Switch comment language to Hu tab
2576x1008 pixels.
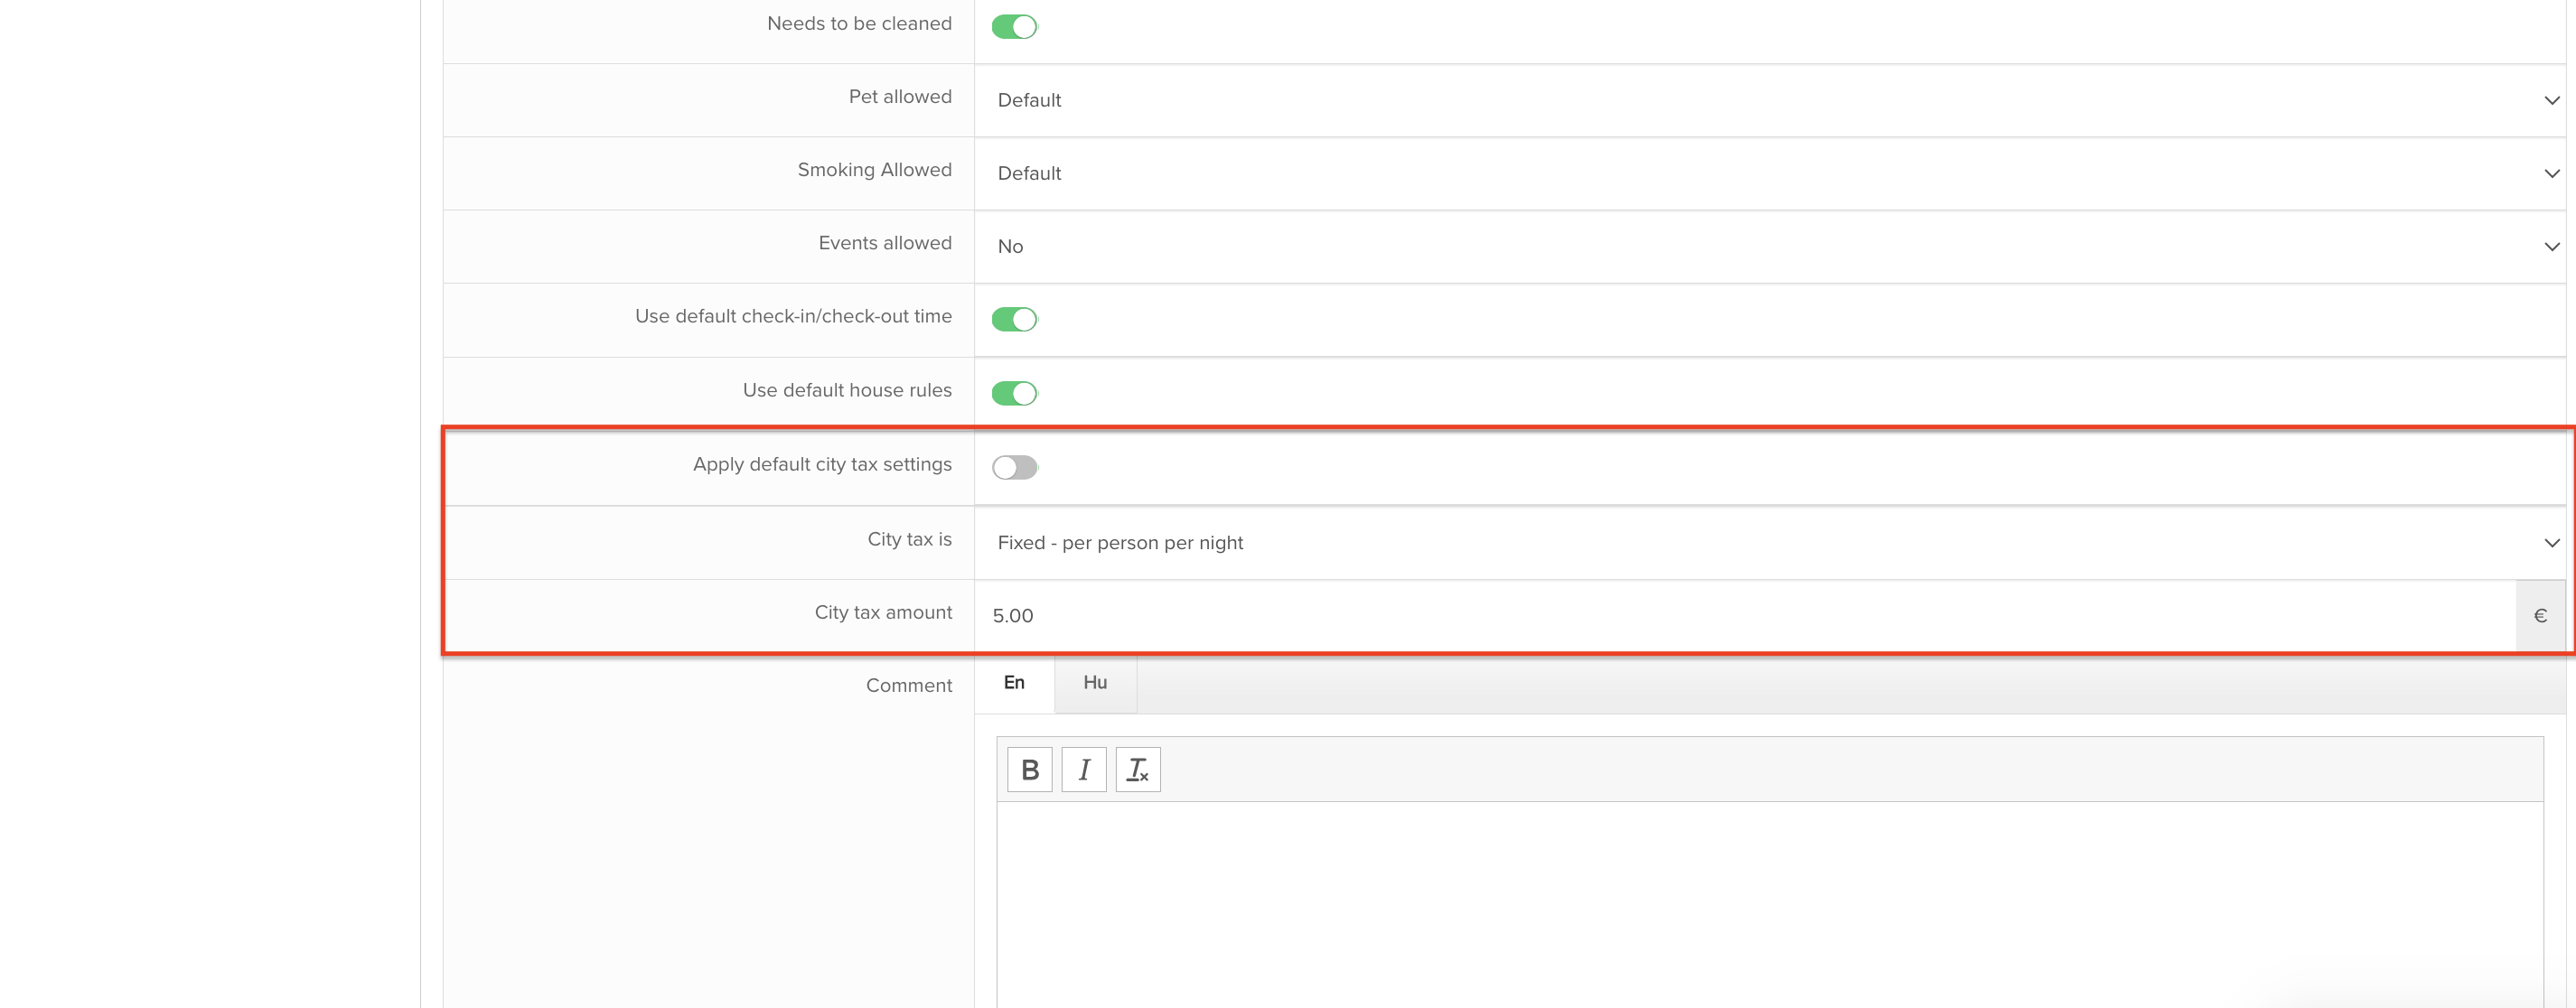[x=1095, y=683]
